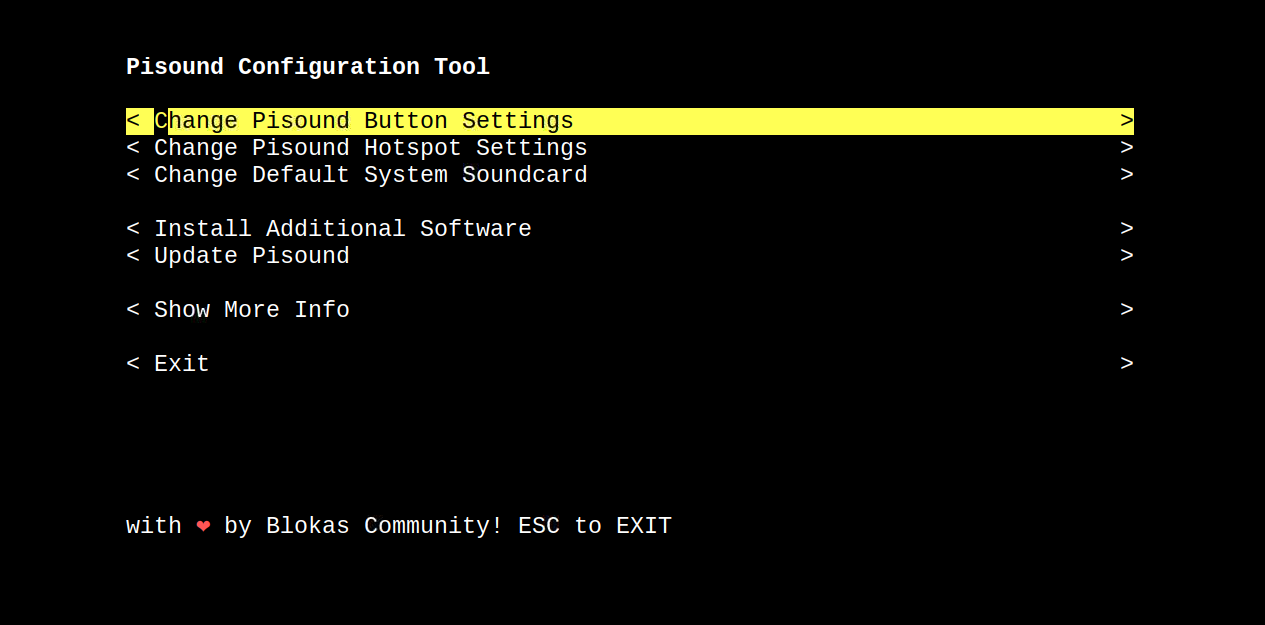Open Change Pisound Hotspot Settings
Image resolution: width=1265 pixels, height=625 pixels.
(x=630, y=148)
